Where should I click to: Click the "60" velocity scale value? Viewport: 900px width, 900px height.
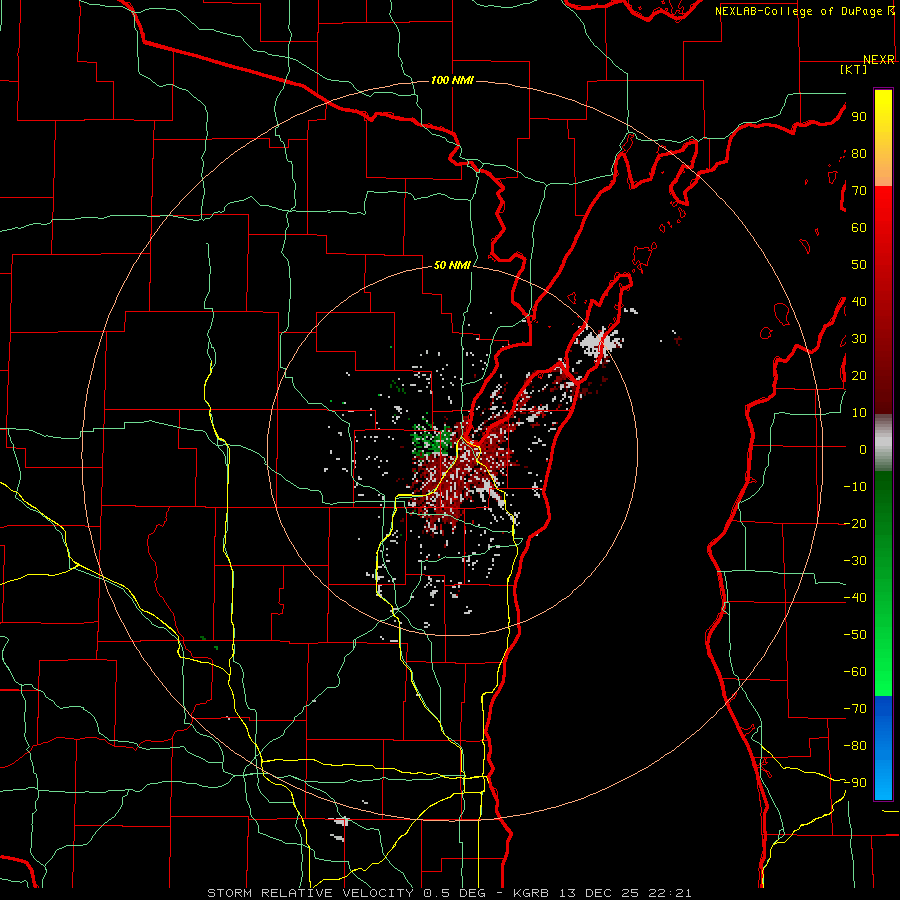(859, 227)
